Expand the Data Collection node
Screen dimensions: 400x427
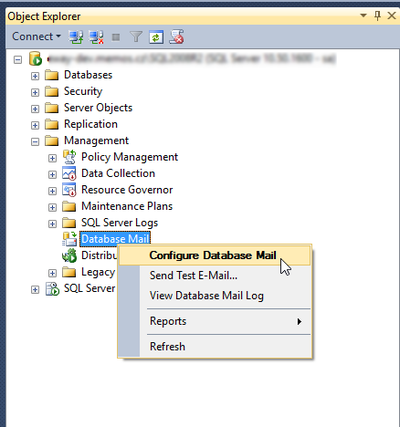pos(52,175)
